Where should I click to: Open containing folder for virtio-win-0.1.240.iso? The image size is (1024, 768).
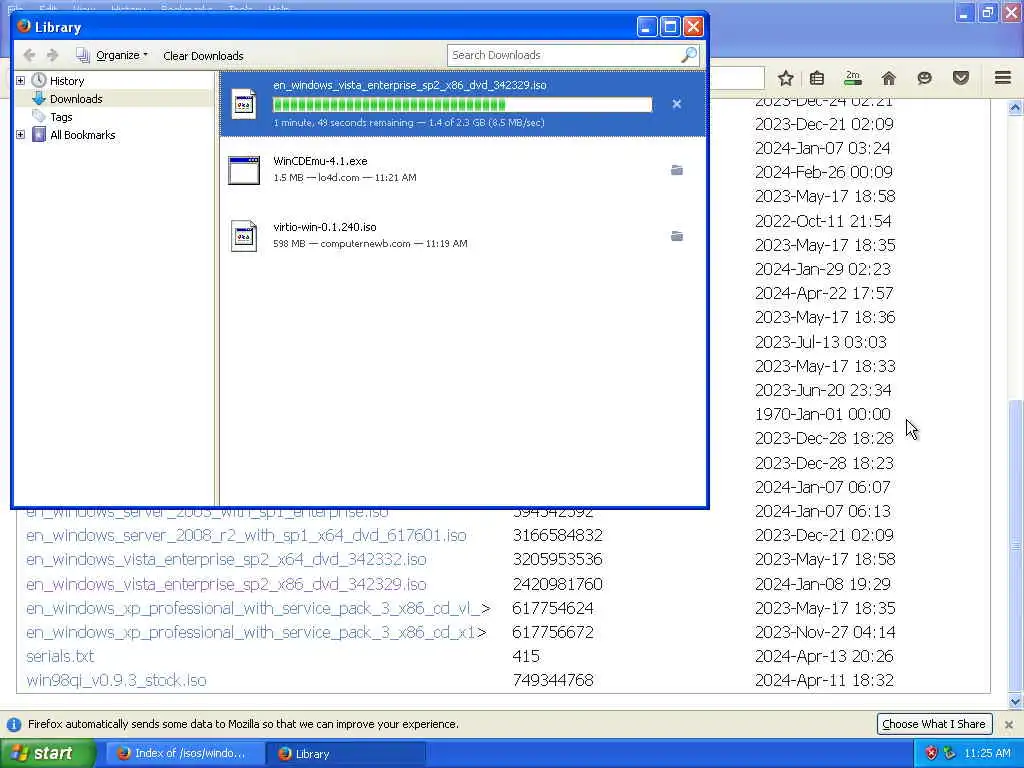pos(677,236)
